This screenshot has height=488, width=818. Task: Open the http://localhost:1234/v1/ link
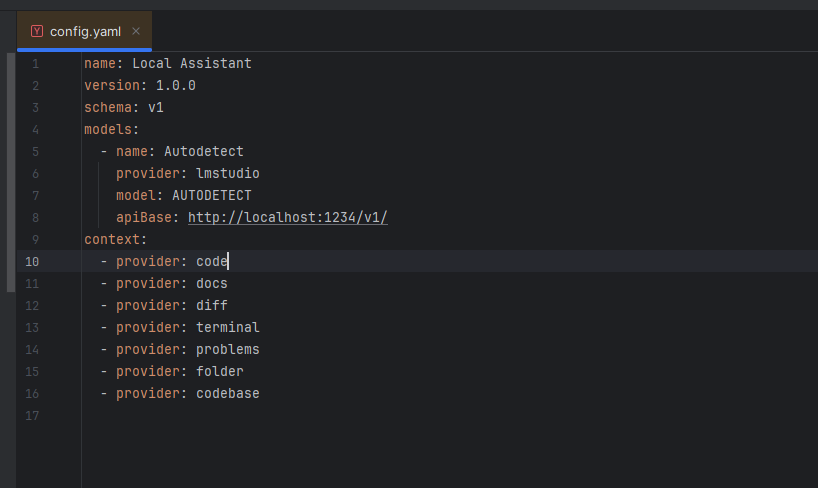tap(287, 217)
